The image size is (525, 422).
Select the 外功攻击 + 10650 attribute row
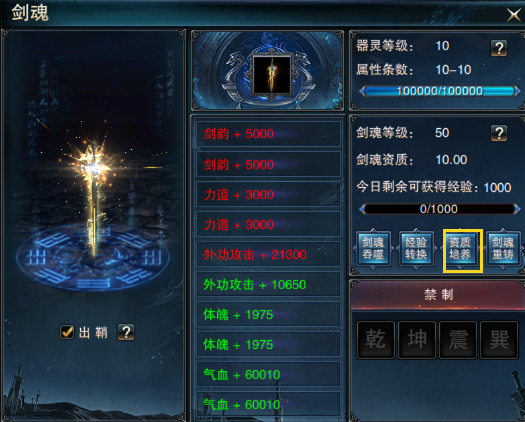click(x=268, y=285)
